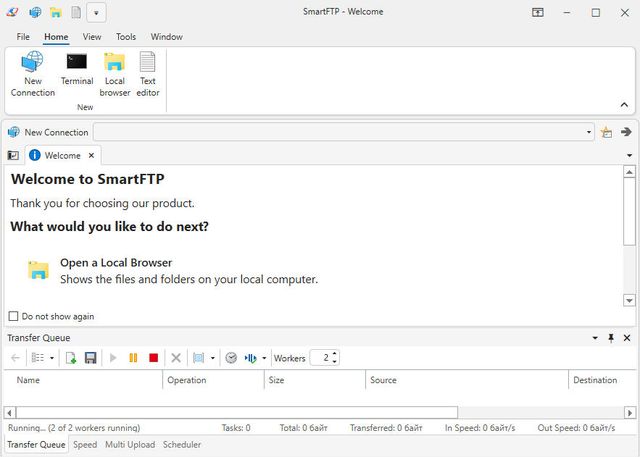Add a new item to the transfer queue
This screenshot has width=640, height=457.
pyautogui.click(x=71, y=358)
